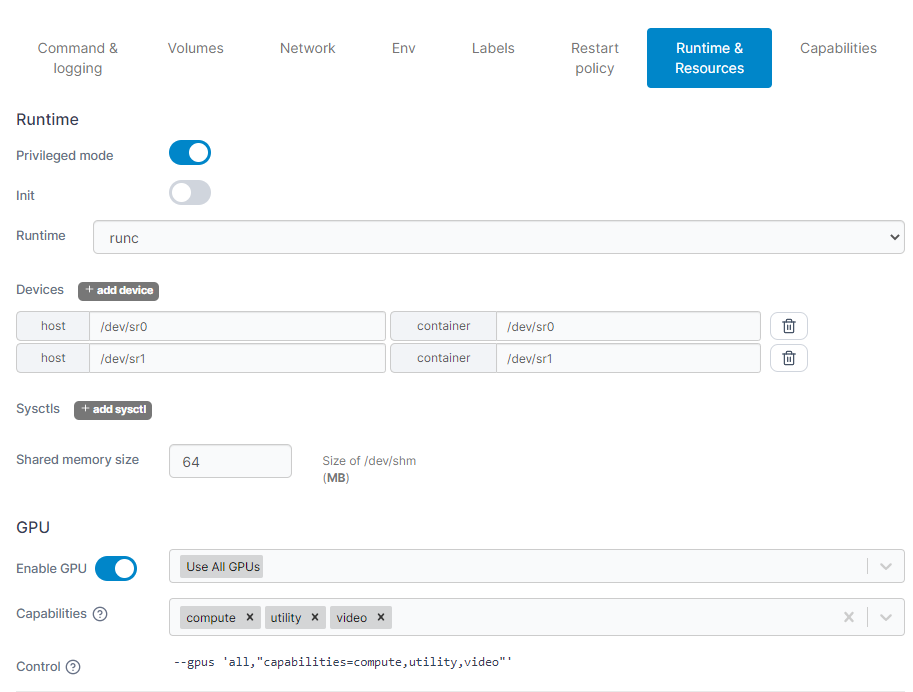Disable Privileged mode
This screenshot has width=913, height=692.
(190, 154)
